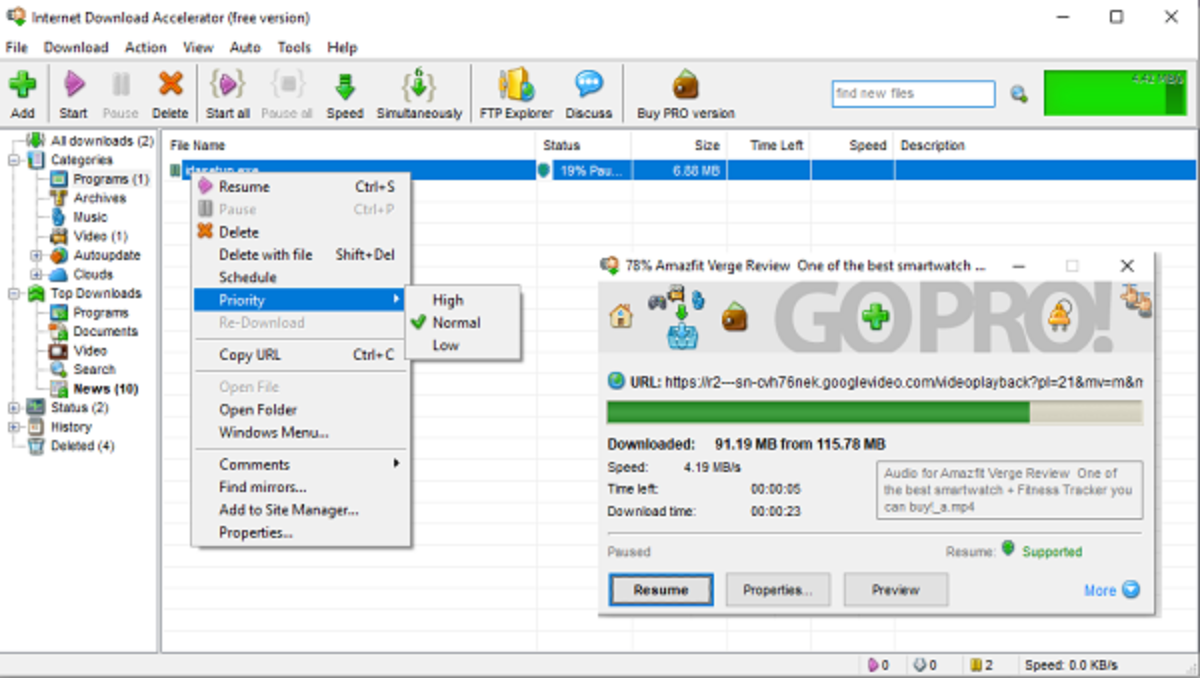
Task: Expand the Clouds tree node
Action: [36, 274]
